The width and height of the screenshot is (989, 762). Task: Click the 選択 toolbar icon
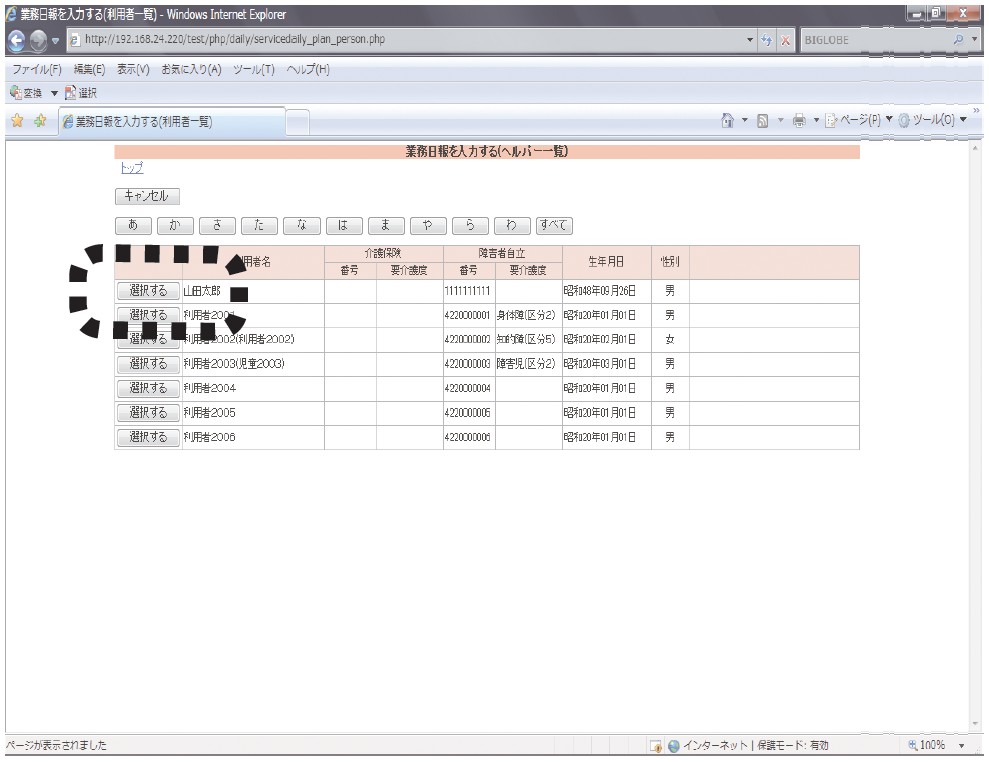click(x=81, y=93)
